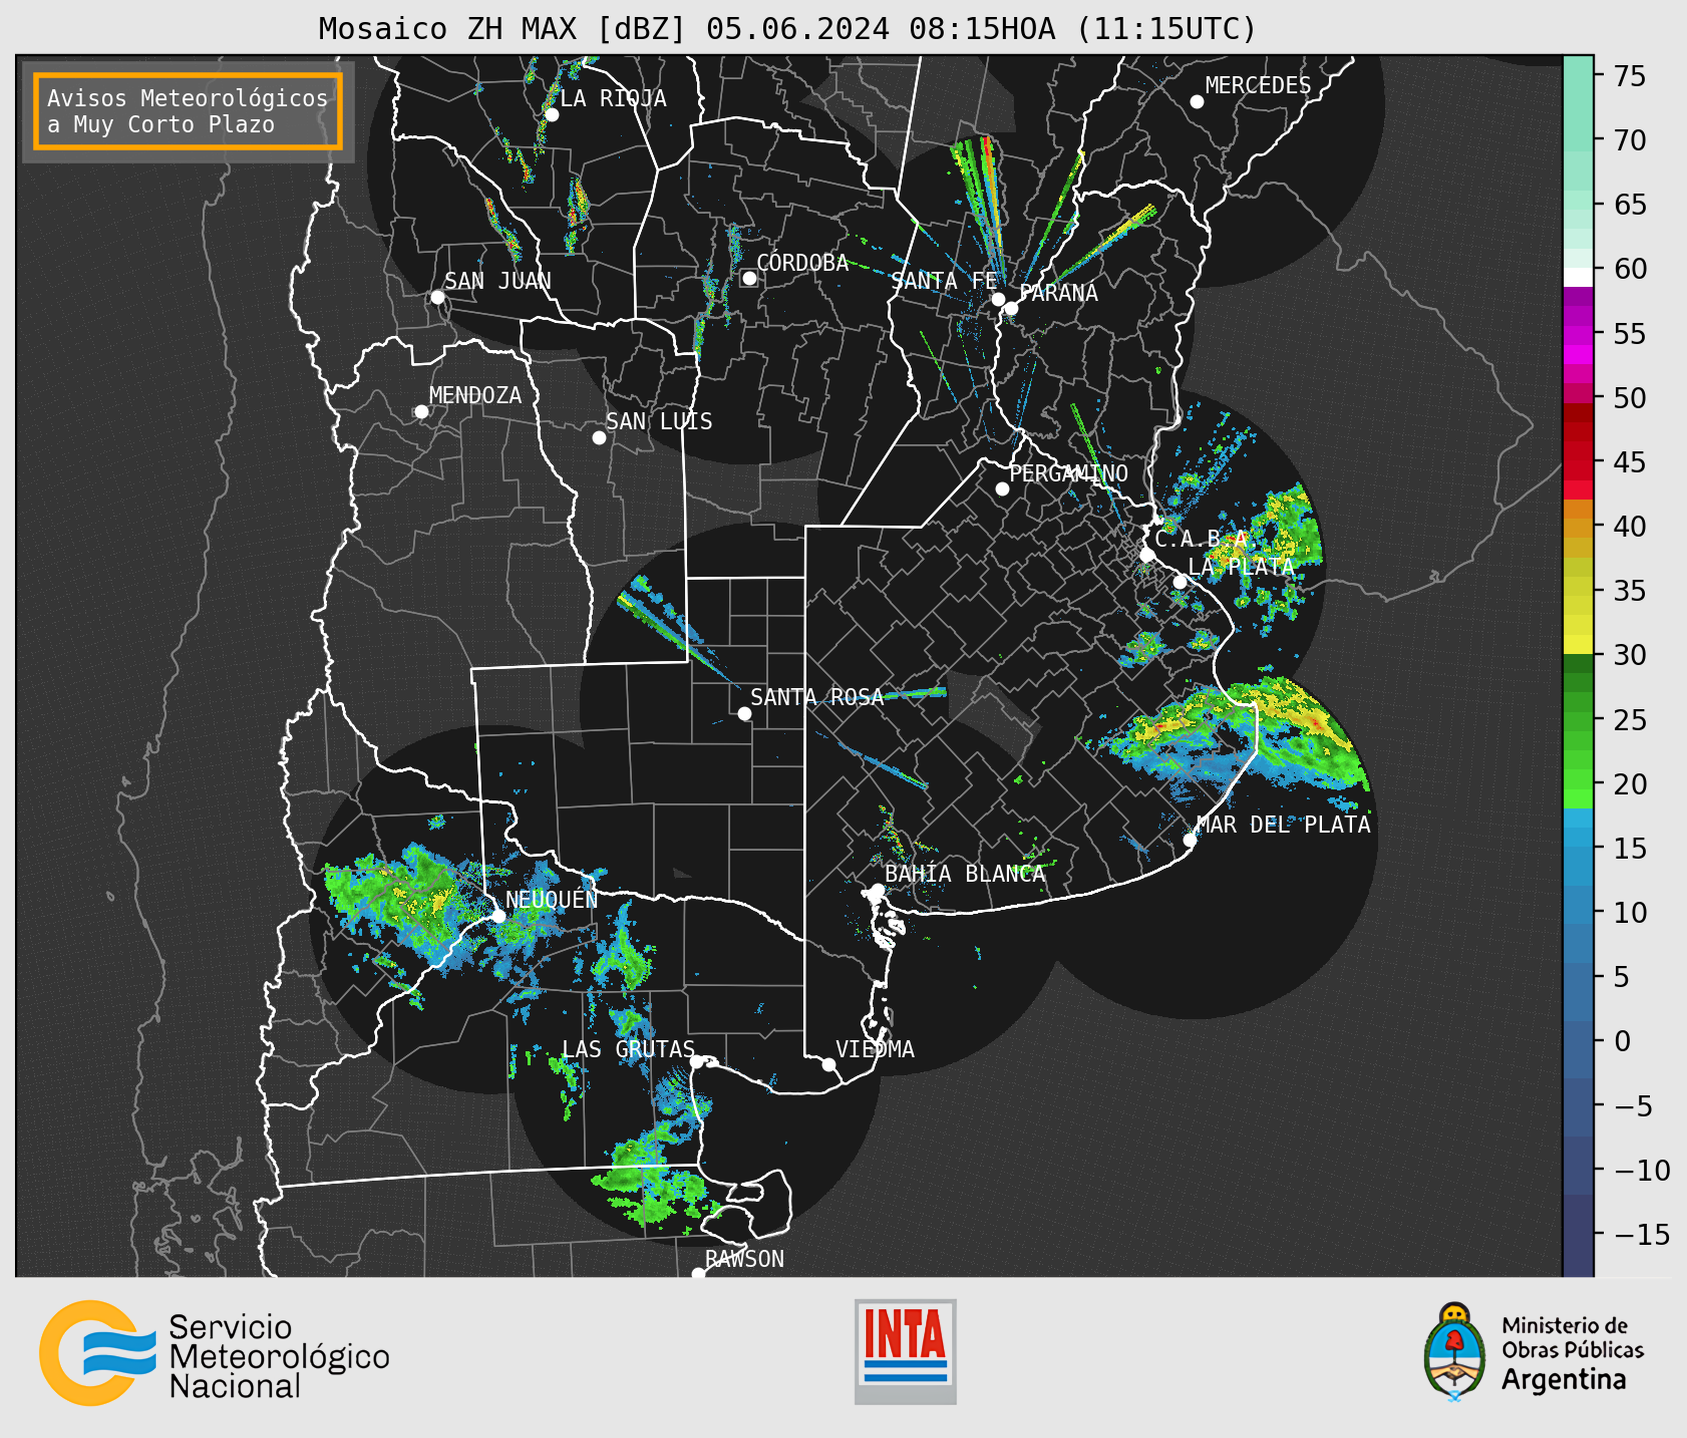1687x1438 pixels.
Task: Click the NEUQUÉN label text
Action: 551,899
